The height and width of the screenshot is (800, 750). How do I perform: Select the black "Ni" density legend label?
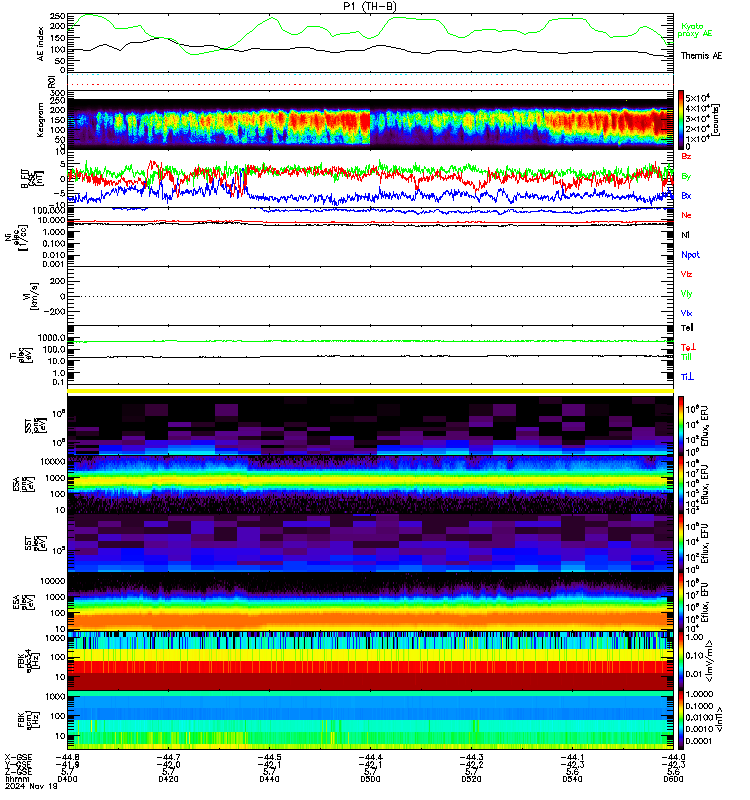pos(685,235)
